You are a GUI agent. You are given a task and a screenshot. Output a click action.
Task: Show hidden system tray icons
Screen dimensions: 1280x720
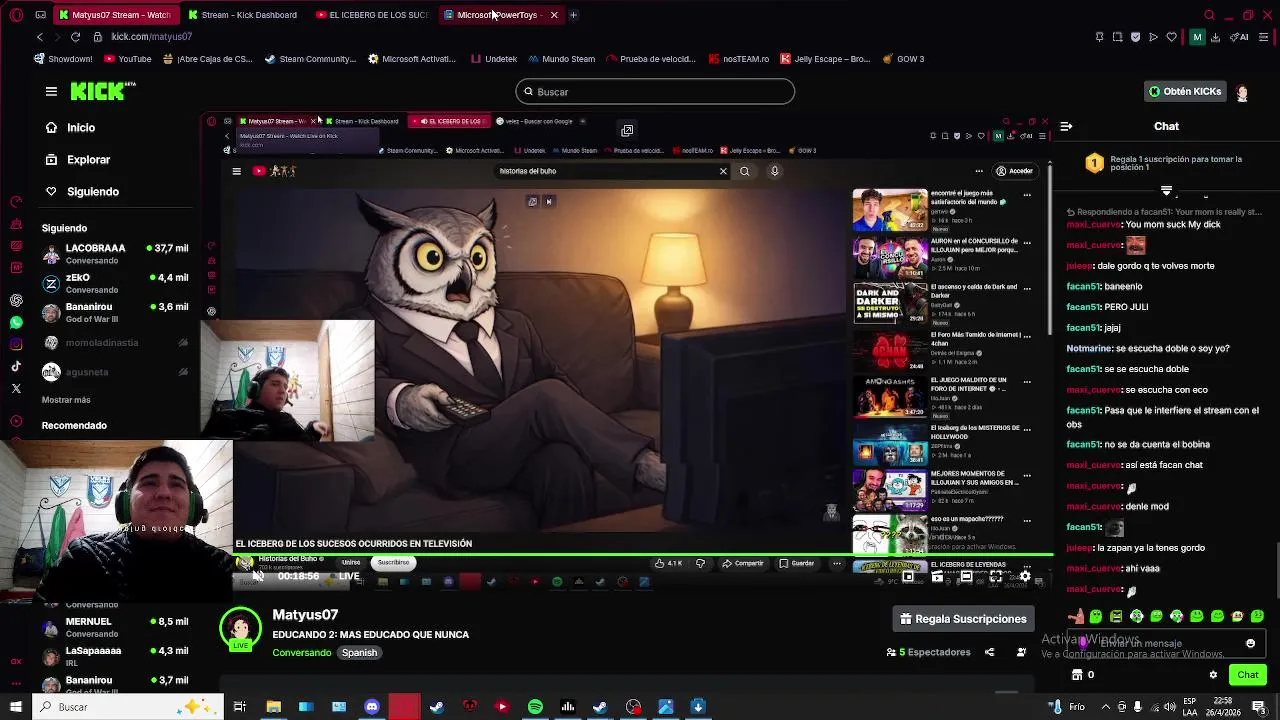click(x=1105, y=707)
